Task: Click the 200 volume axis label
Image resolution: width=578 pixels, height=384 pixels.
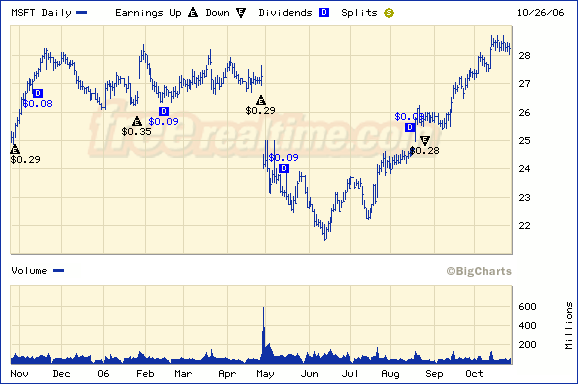Action: (x=527, y=345)
